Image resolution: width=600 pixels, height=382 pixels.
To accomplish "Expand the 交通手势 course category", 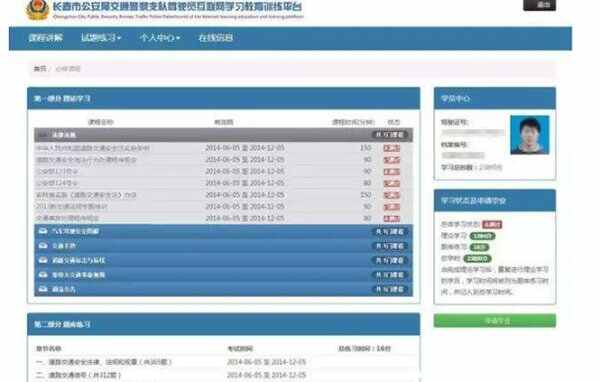I will [x=223, y=246].
